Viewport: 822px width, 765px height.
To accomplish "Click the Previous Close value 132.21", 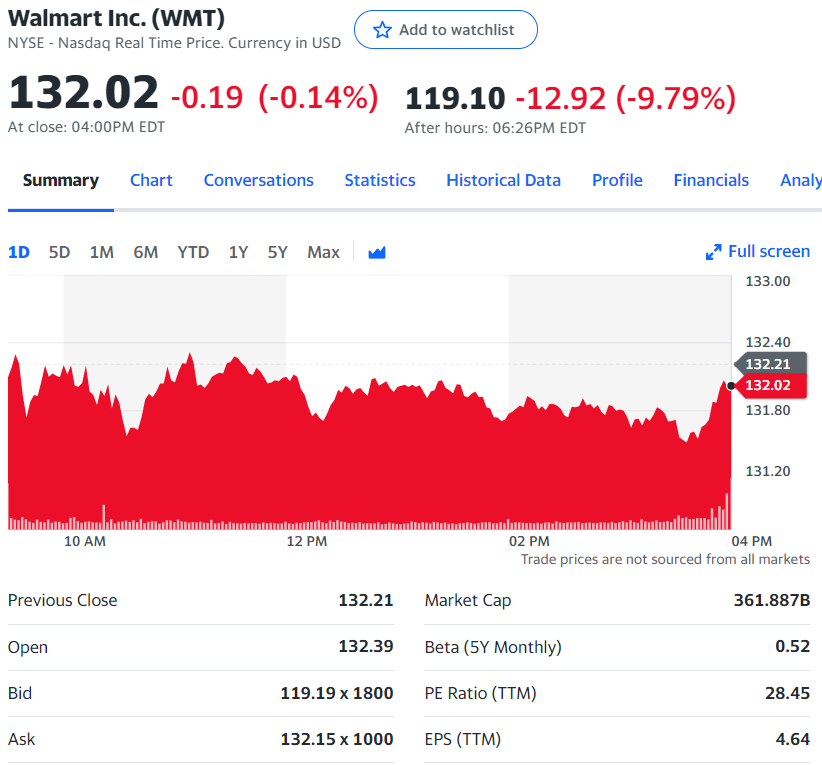I will coord(365,600).
